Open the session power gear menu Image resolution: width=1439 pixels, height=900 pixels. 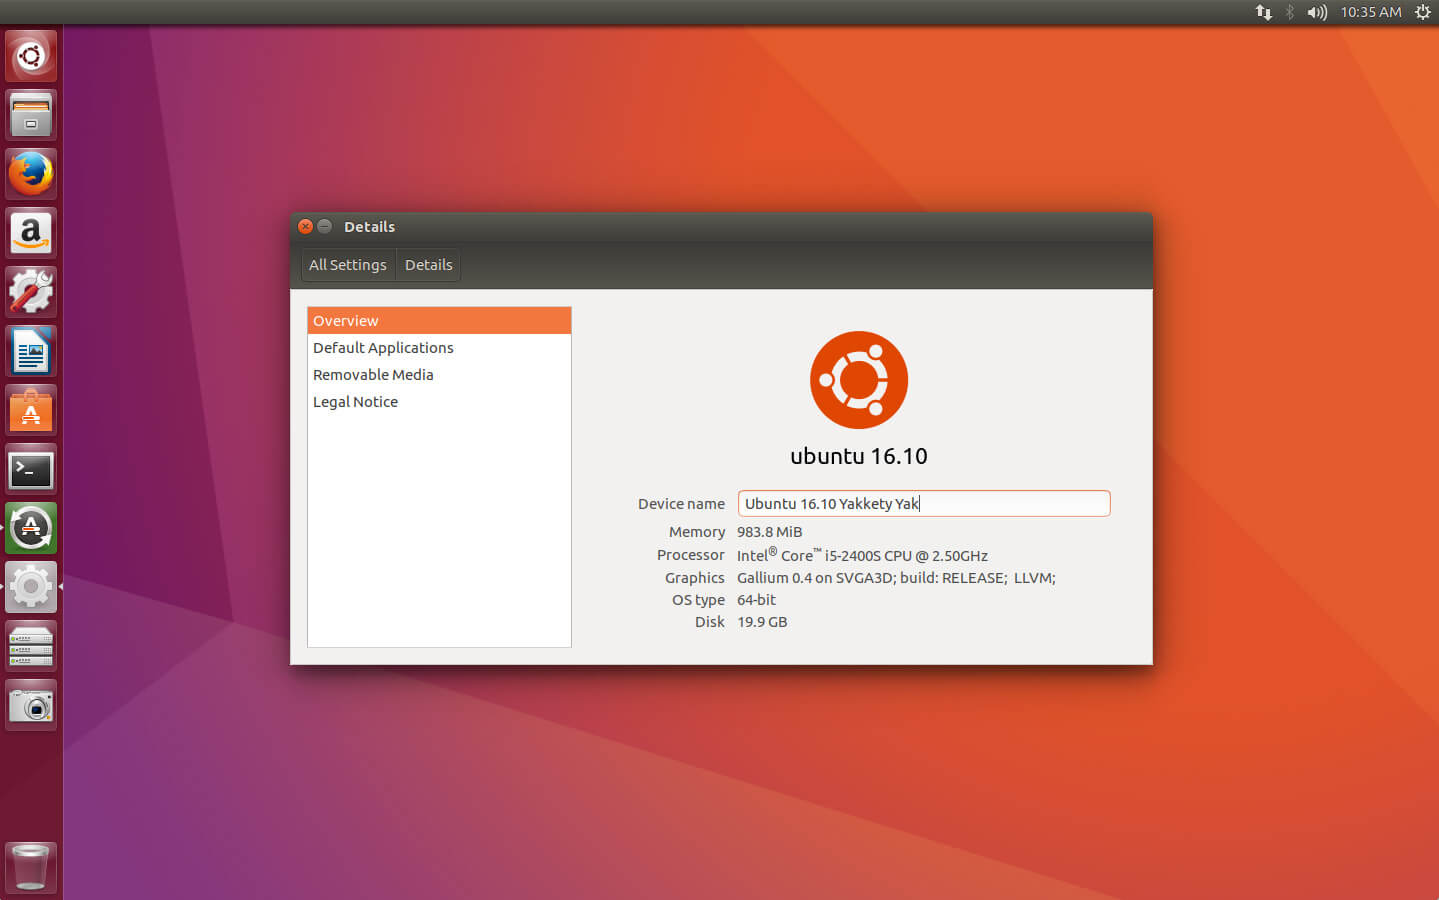coord(1422,12)
